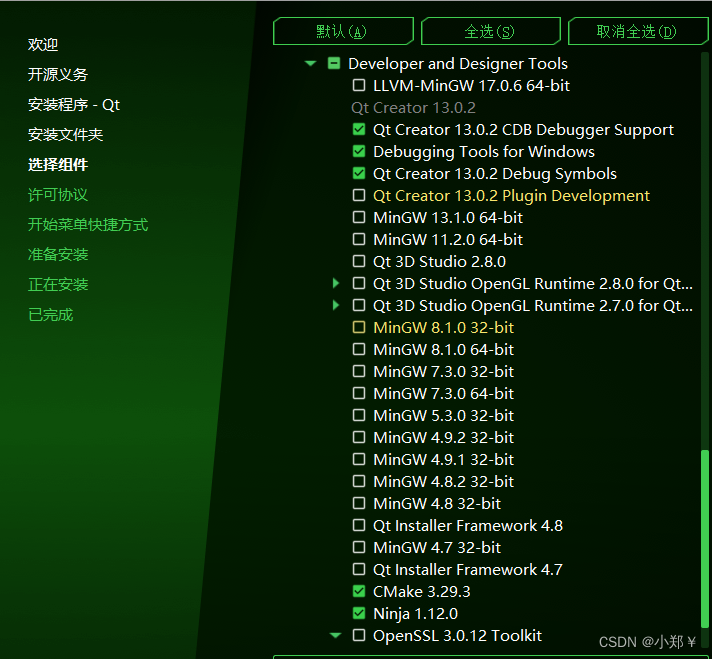Go to the 开源义务 step

pos(58,74)
